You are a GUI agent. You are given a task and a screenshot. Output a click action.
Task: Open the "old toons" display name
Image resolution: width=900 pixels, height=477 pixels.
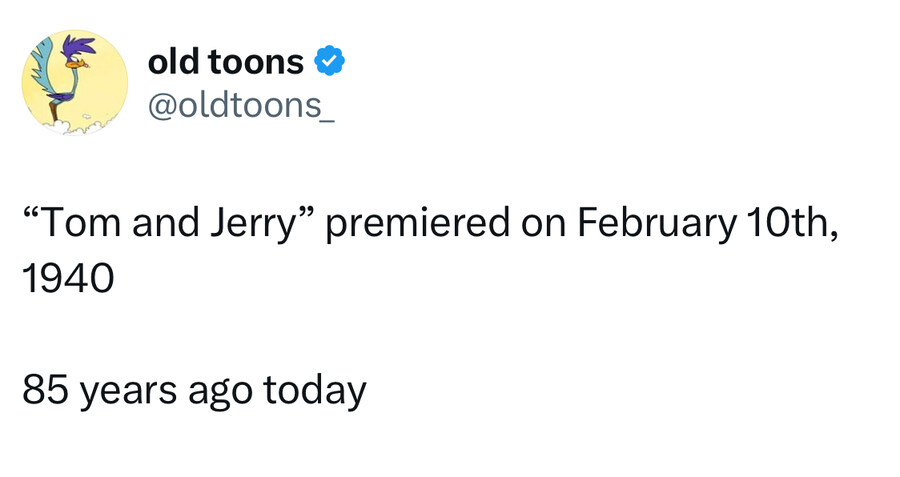click(226, 62)
